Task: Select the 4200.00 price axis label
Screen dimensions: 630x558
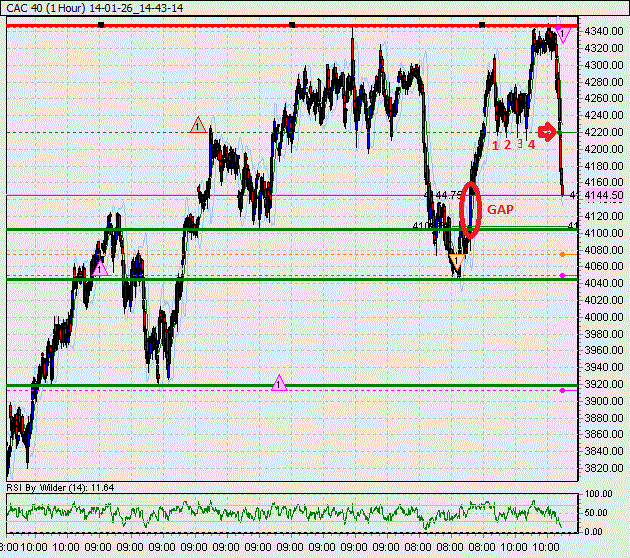Action: click(x=604, y=149)
